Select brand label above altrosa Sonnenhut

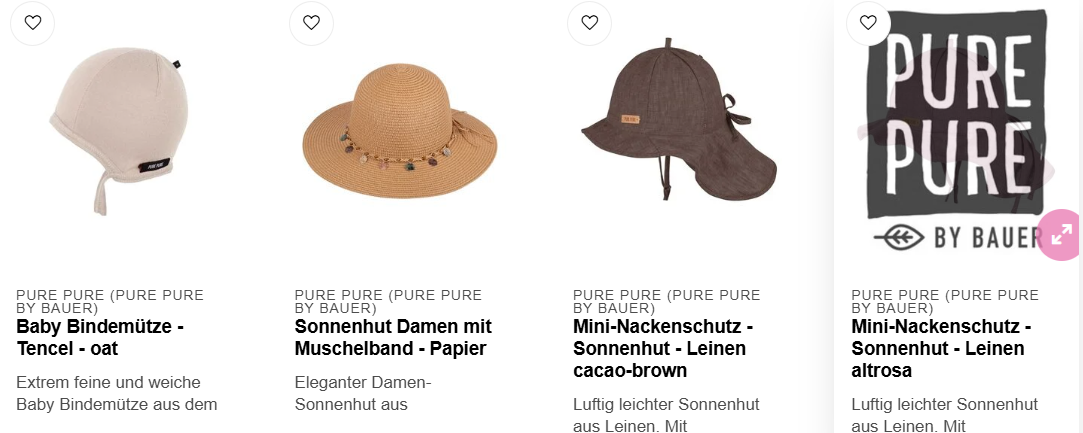click(945, 302)
